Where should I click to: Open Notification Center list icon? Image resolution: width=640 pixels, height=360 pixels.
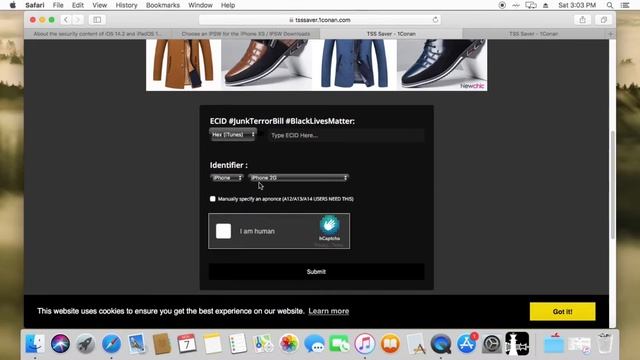point(625,5)
